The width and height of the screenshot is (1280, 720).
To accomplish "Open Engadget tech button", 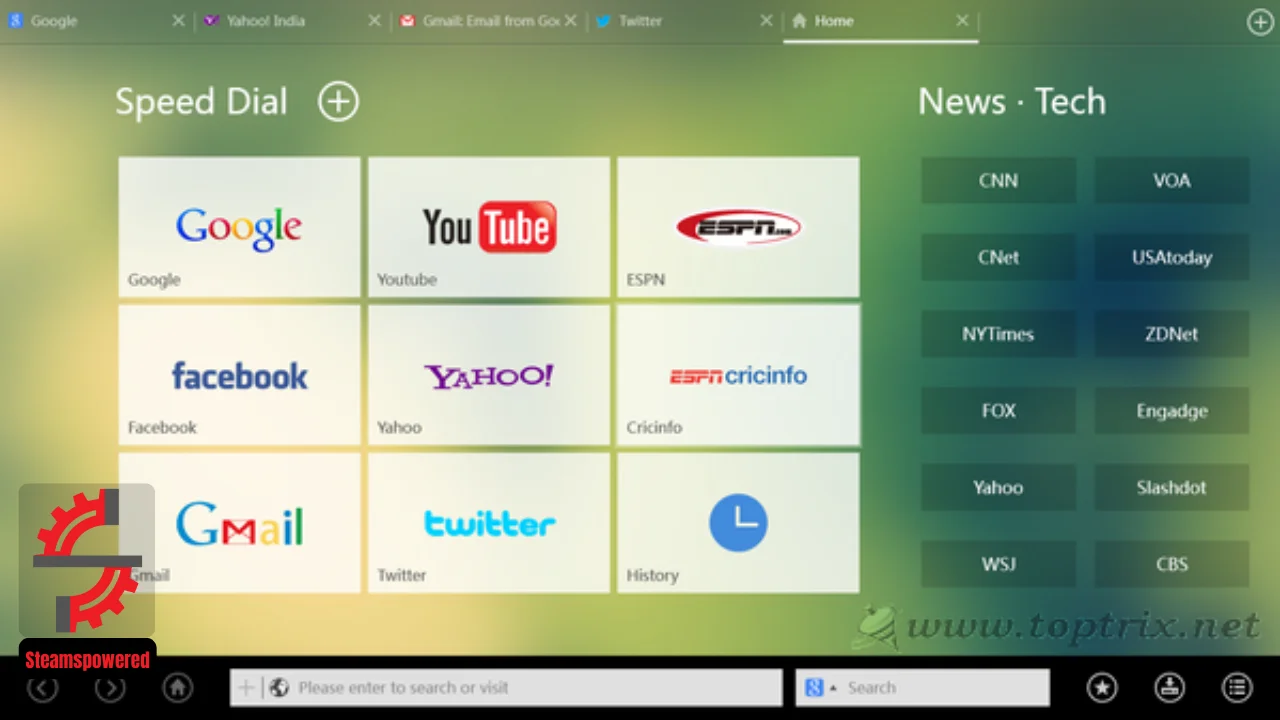I will click(1171, 411).
